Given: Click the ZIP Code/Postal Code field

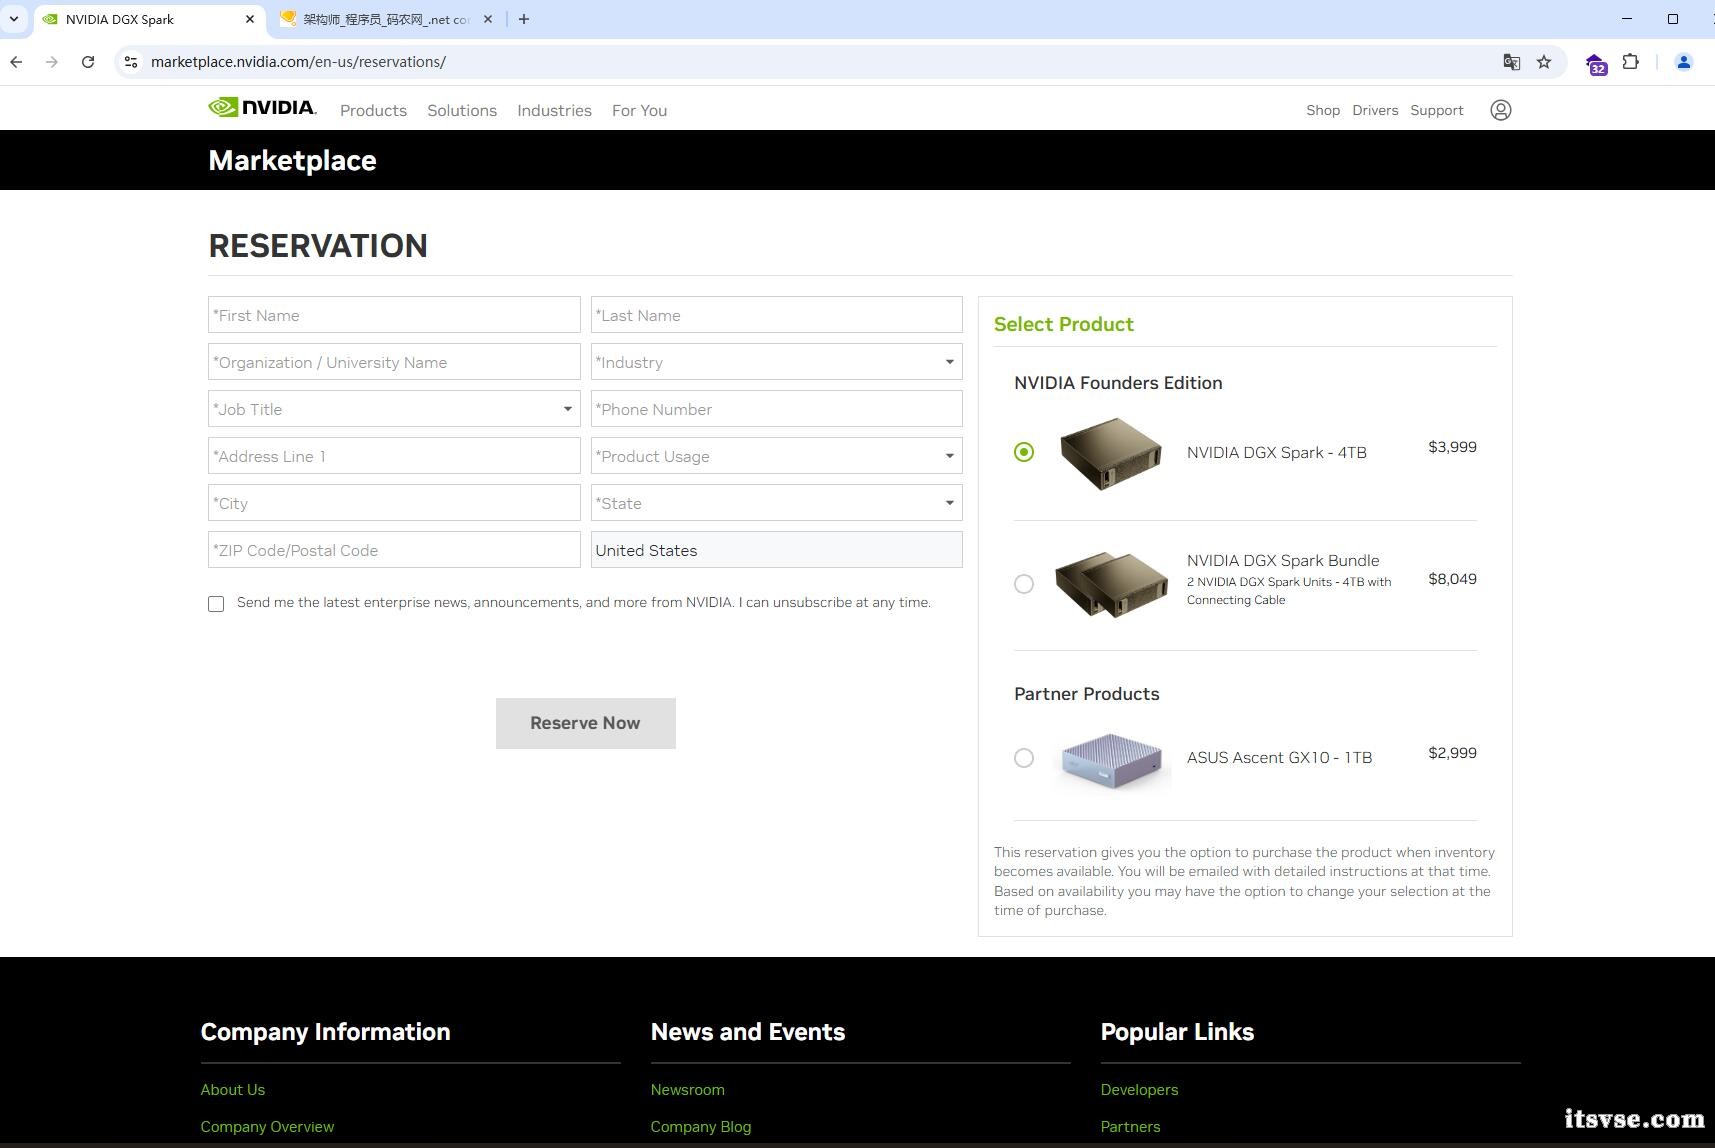Looking at the screenshot, I should pyautogui.click(x=394, y=550).
